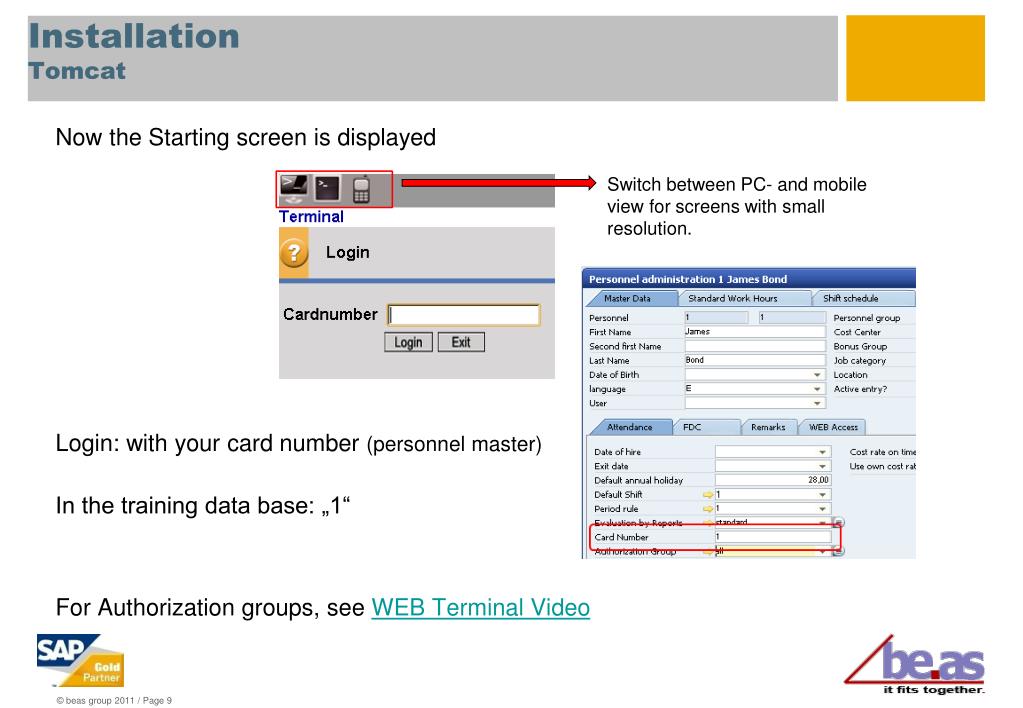Open the WEB Access tab
Image resolution: width=1023 pixels, height=708 pixels.
(x=833, y=427)
